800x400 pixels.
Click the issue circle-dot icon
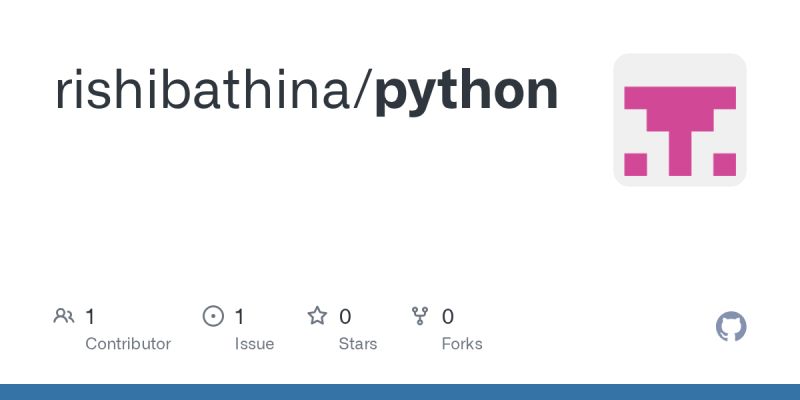tap(213, 316)
